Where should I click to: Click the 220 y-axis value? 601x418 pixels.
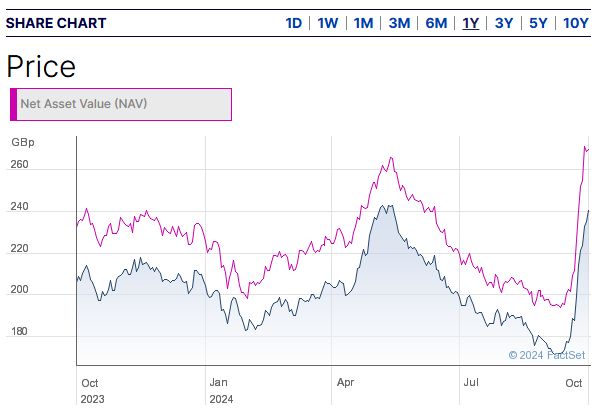pyautogui.click(x=20, y=249)
